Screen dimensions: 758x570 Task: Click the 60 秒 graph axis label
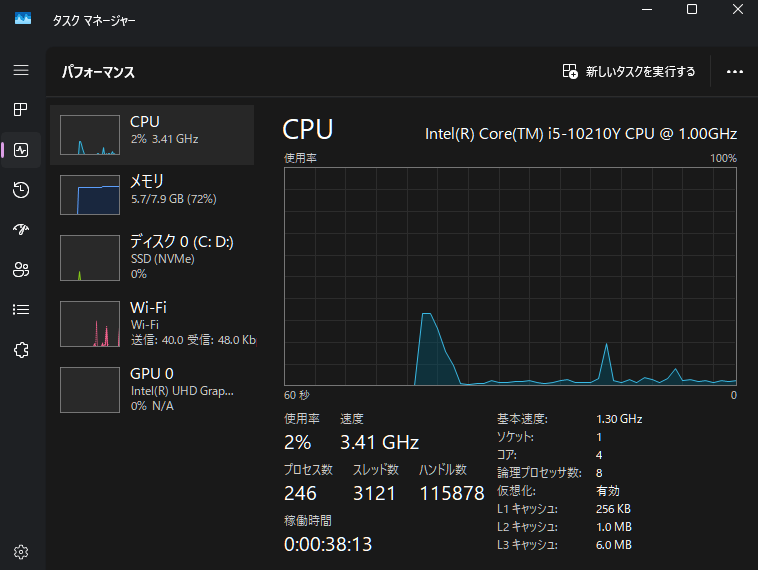pyautogui.click(x=297, y=395)
